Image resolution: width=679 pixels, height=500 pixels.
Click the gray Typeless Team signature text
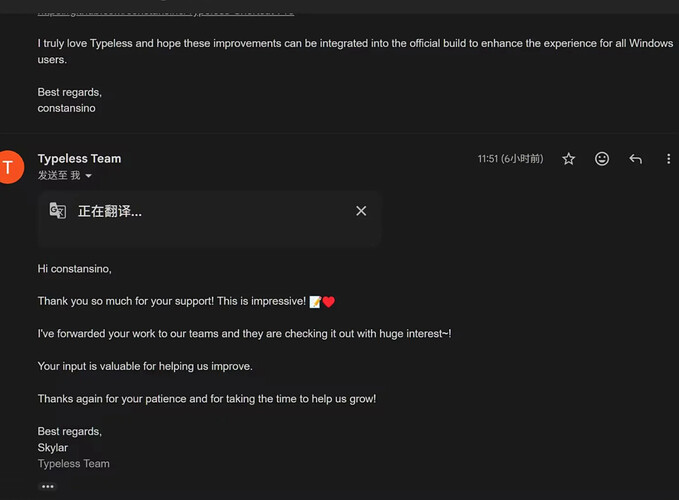[74, 464]
